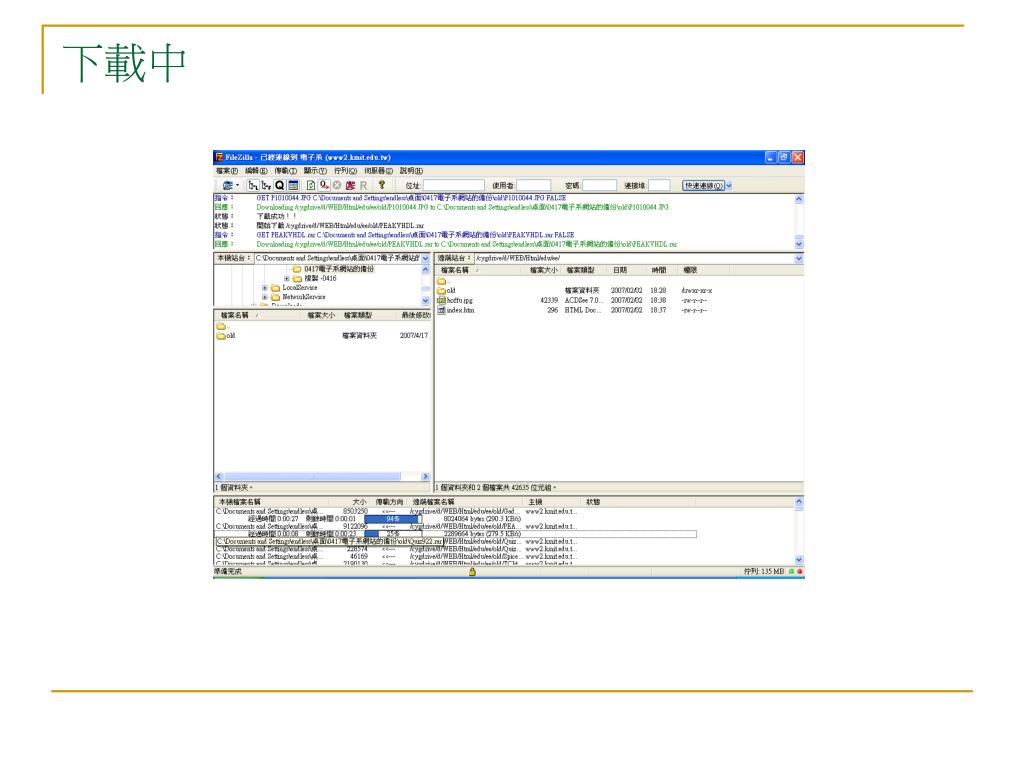
Task: Click the 25% transfer progress bar
Action: pyautogui.click(x=392, y=534)
